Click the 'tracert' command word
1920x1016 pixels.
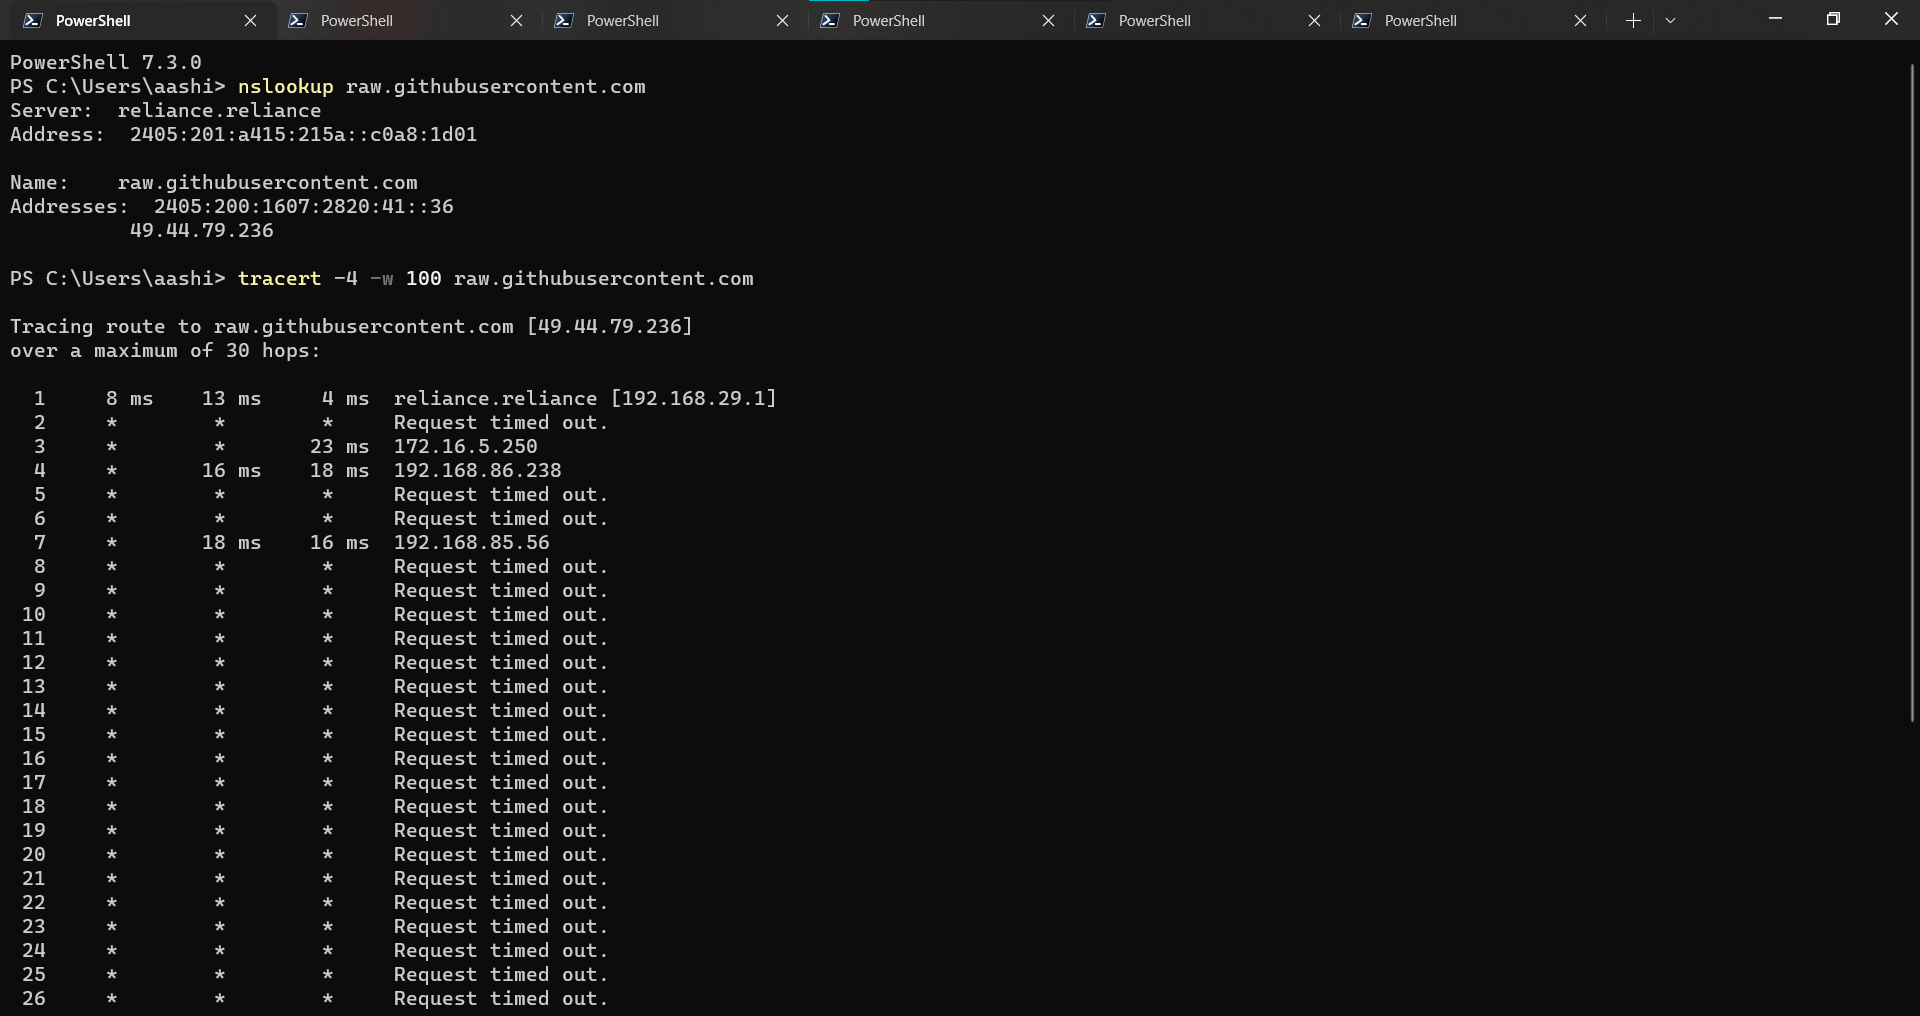pos(279,278)
